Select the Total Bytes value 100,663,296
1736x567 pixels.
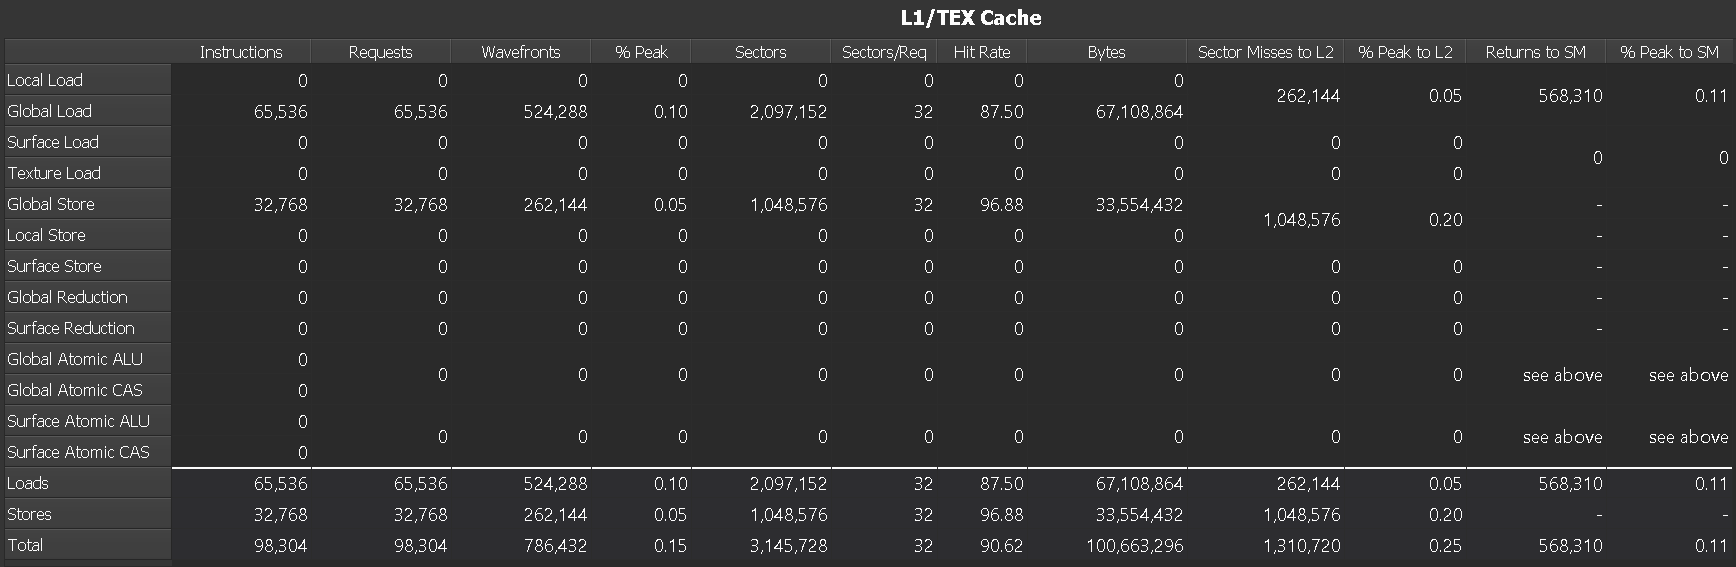coord(1134,546)
